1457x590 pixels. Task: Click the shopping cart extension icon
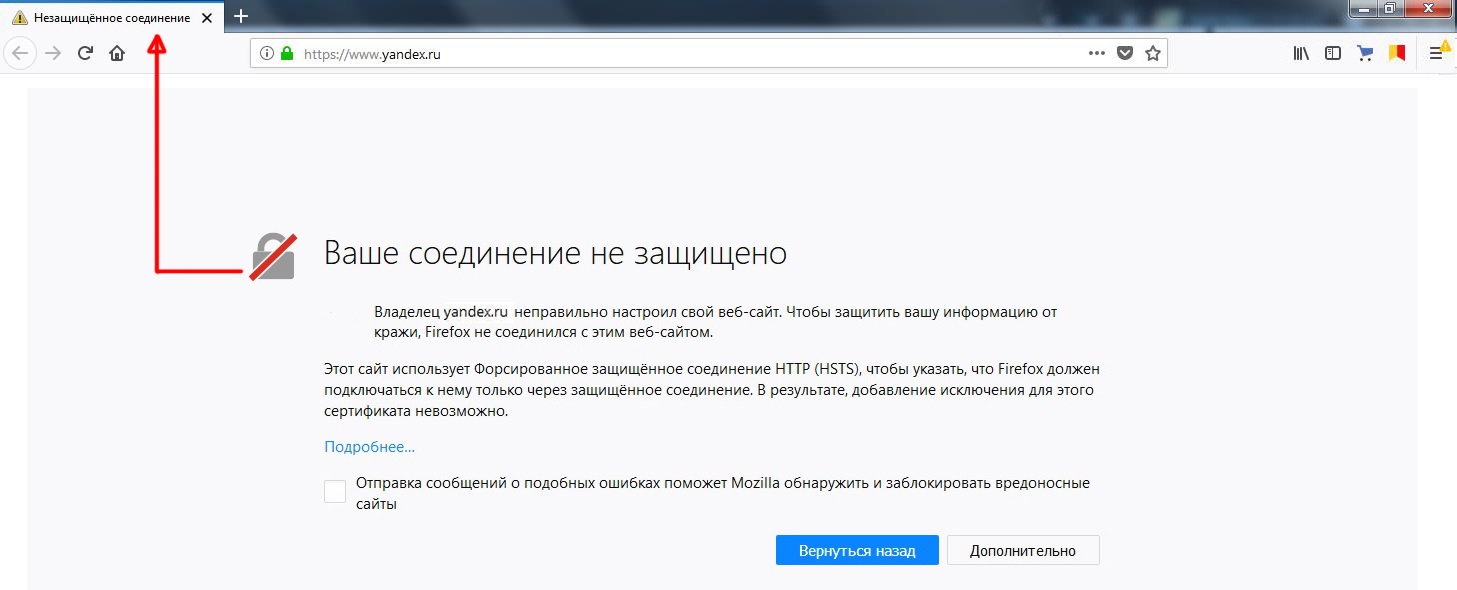tap(1365, 54)
